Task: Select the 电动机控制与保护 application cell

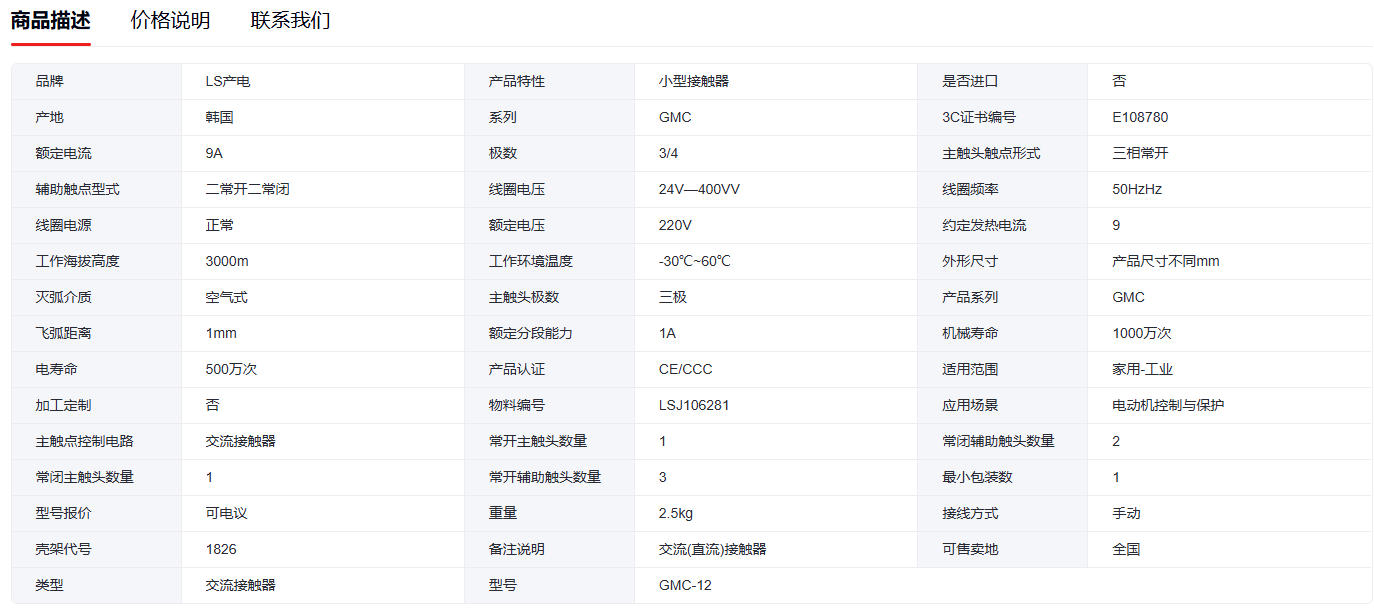Action: pyautogui.click(x=1168, y=405)
